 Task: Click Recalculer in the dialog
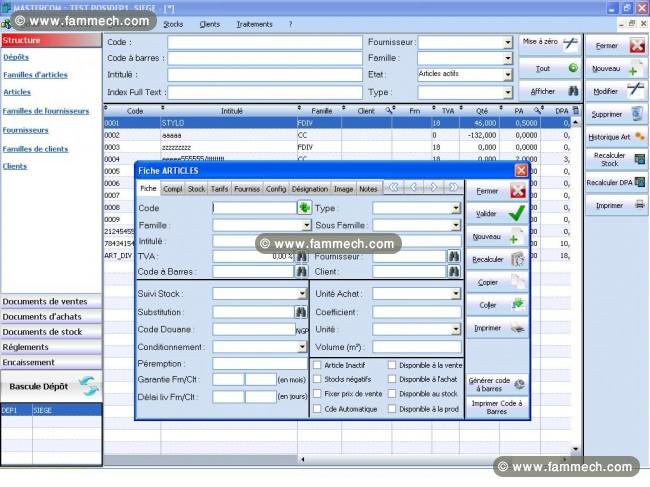[497, 260]
